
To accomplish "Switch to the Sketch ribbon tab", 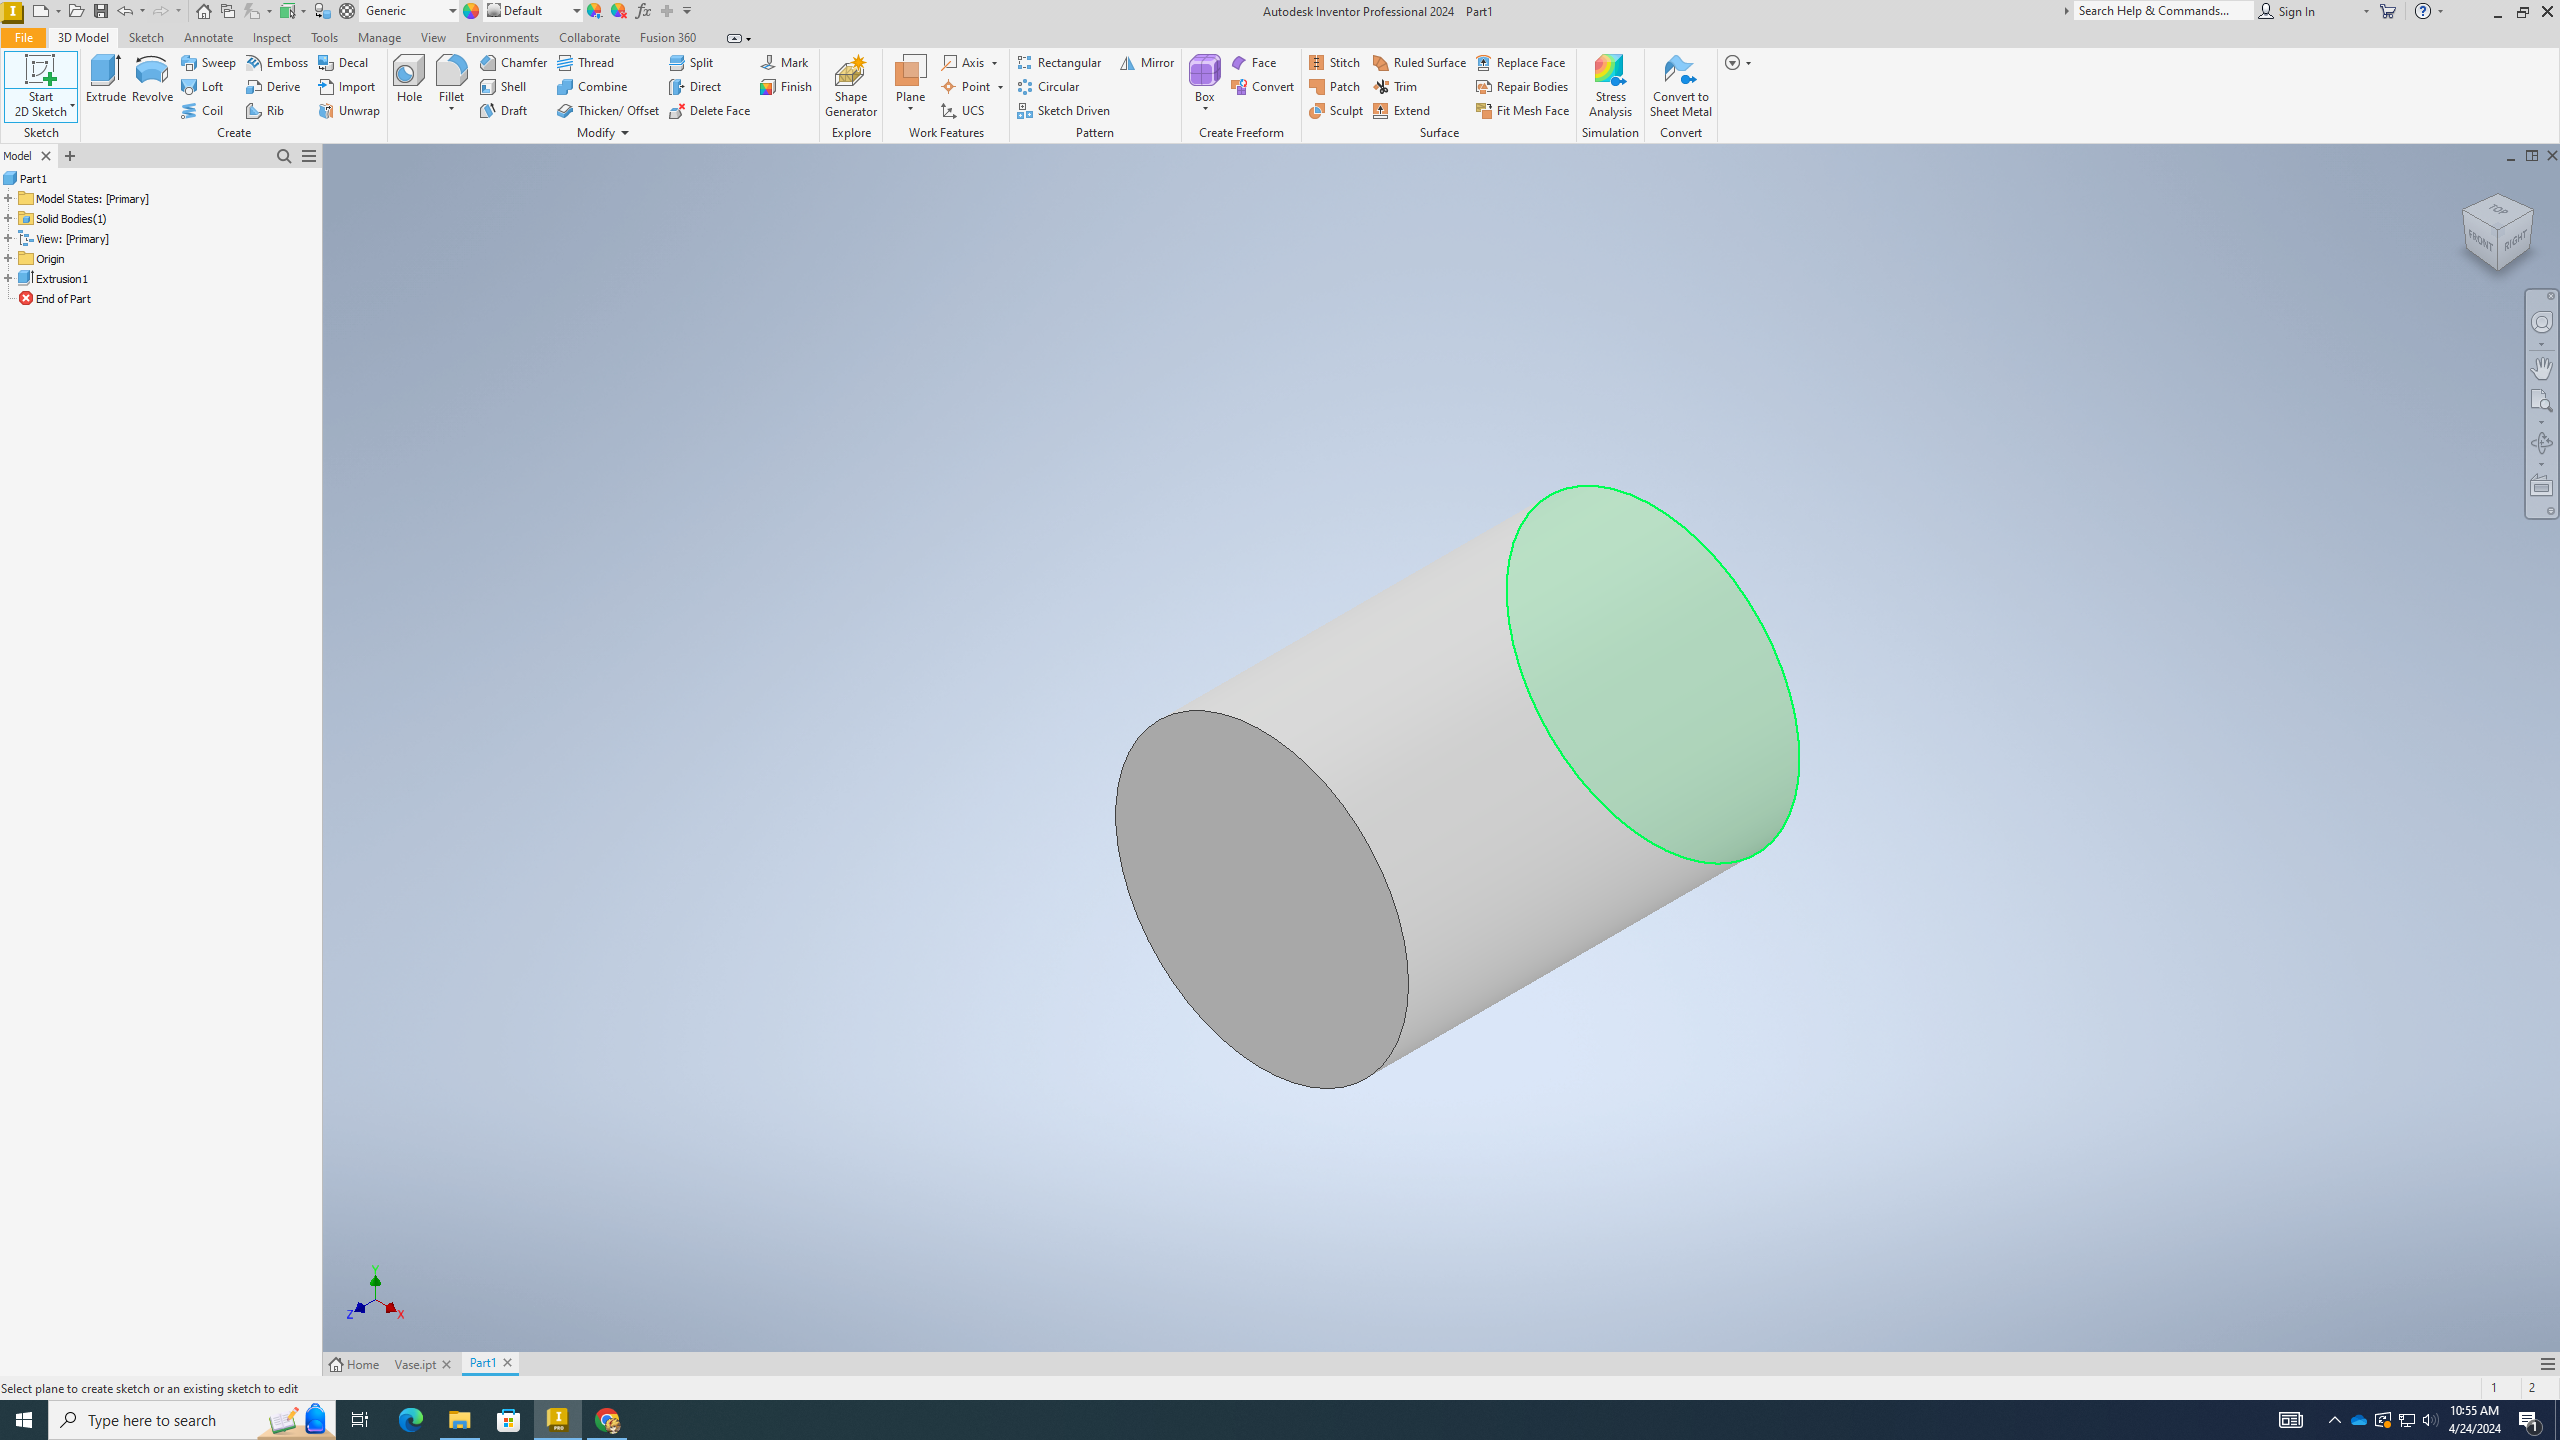I will [x=146, y=37].
